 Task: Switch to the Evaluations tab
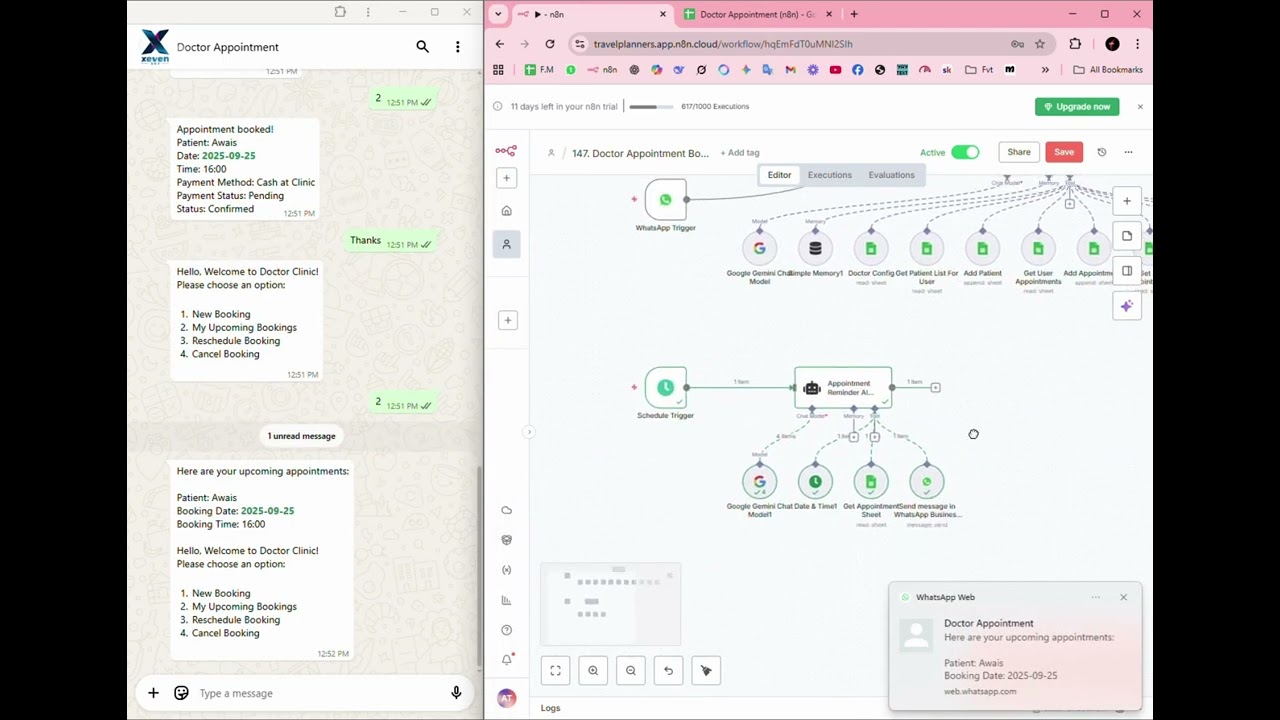[891, 175]
